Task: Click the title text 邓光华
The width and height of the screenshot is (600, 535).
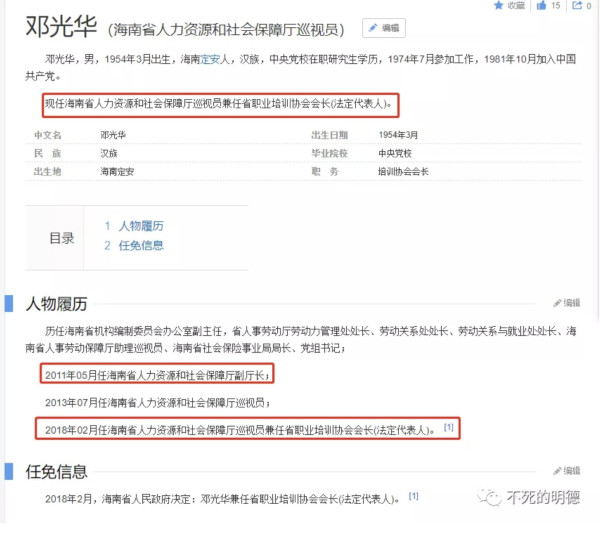Action: click(61, 27)
